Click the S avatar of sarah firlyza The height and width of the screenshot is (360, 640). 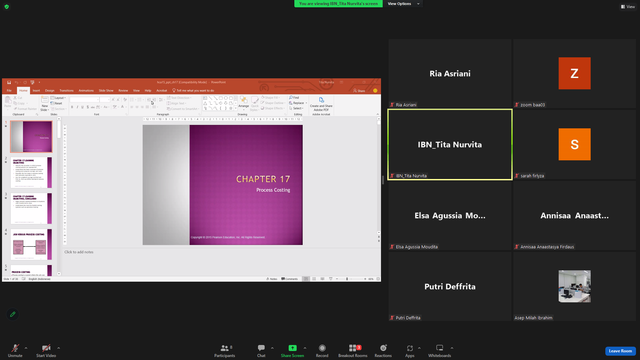pos(574,144)
